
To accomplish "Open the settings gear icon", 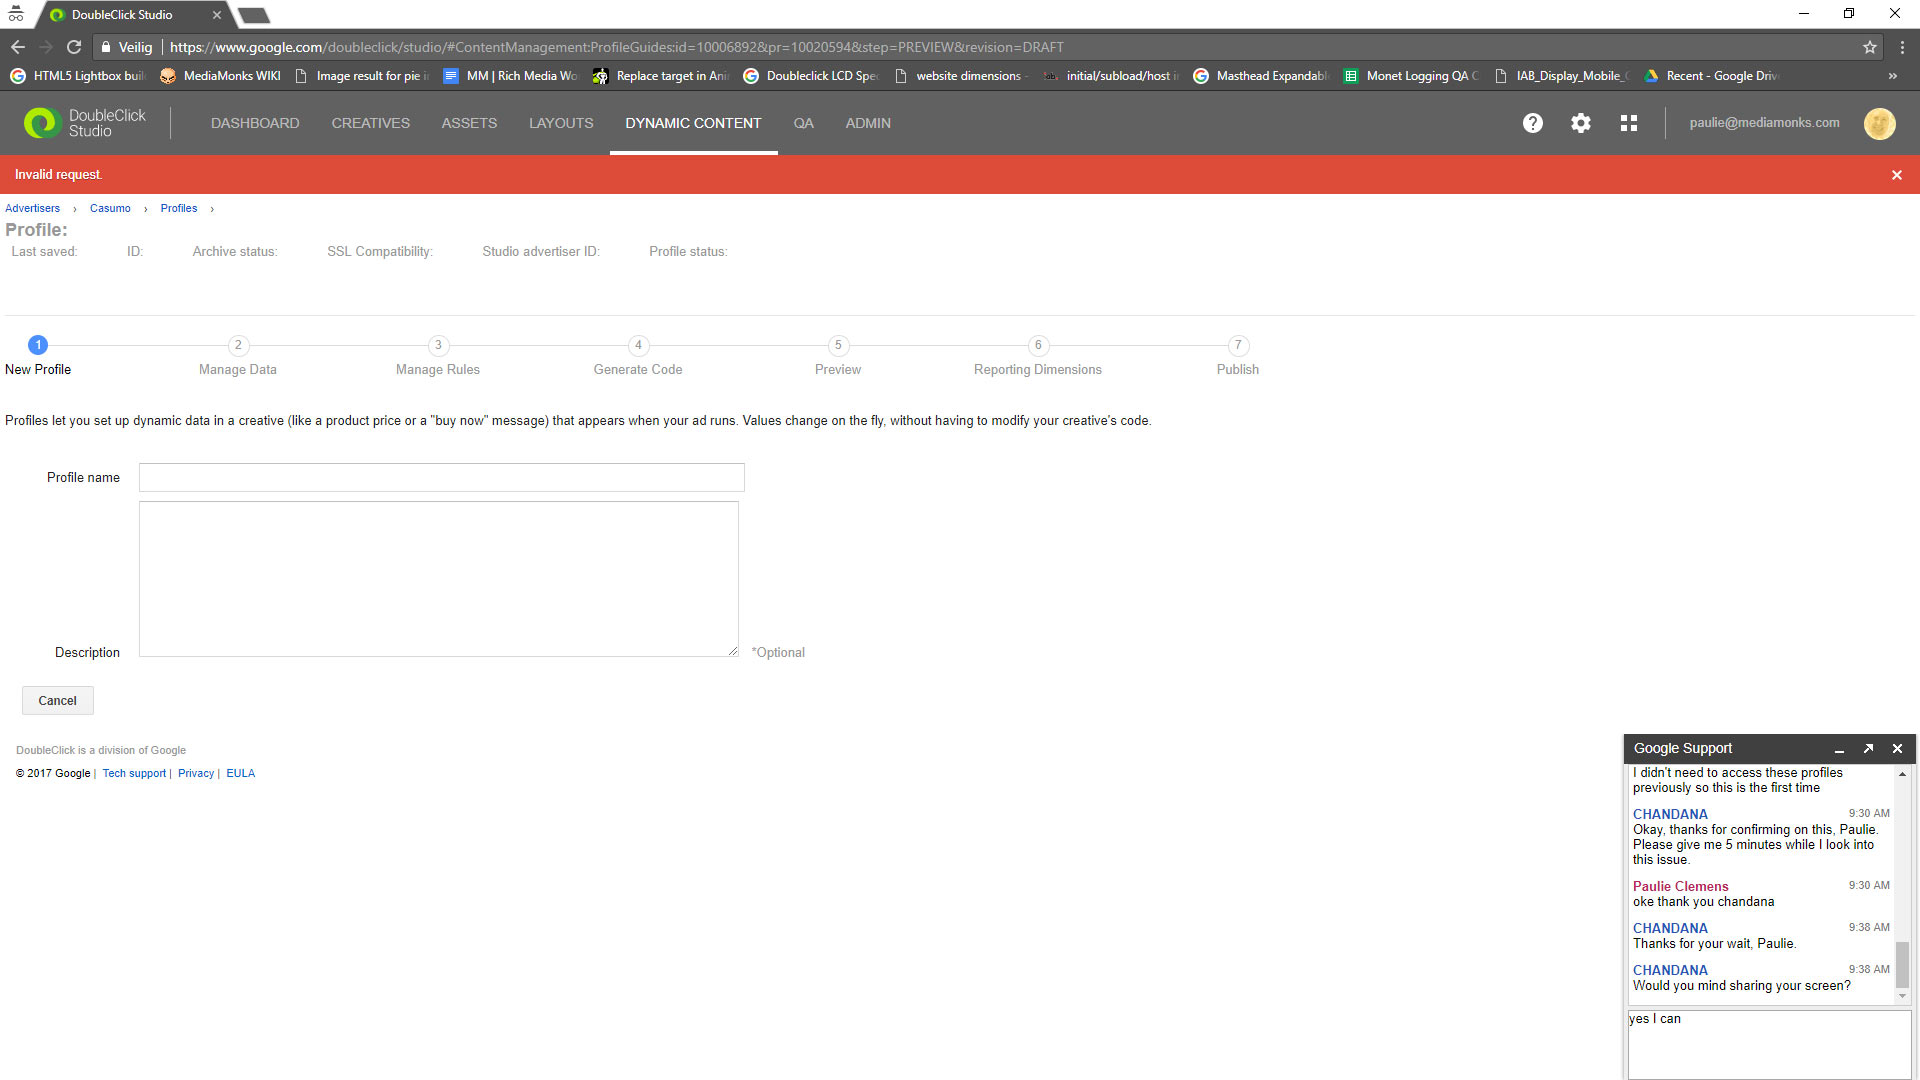I will pyautogui.click(x=1581, y=123).
